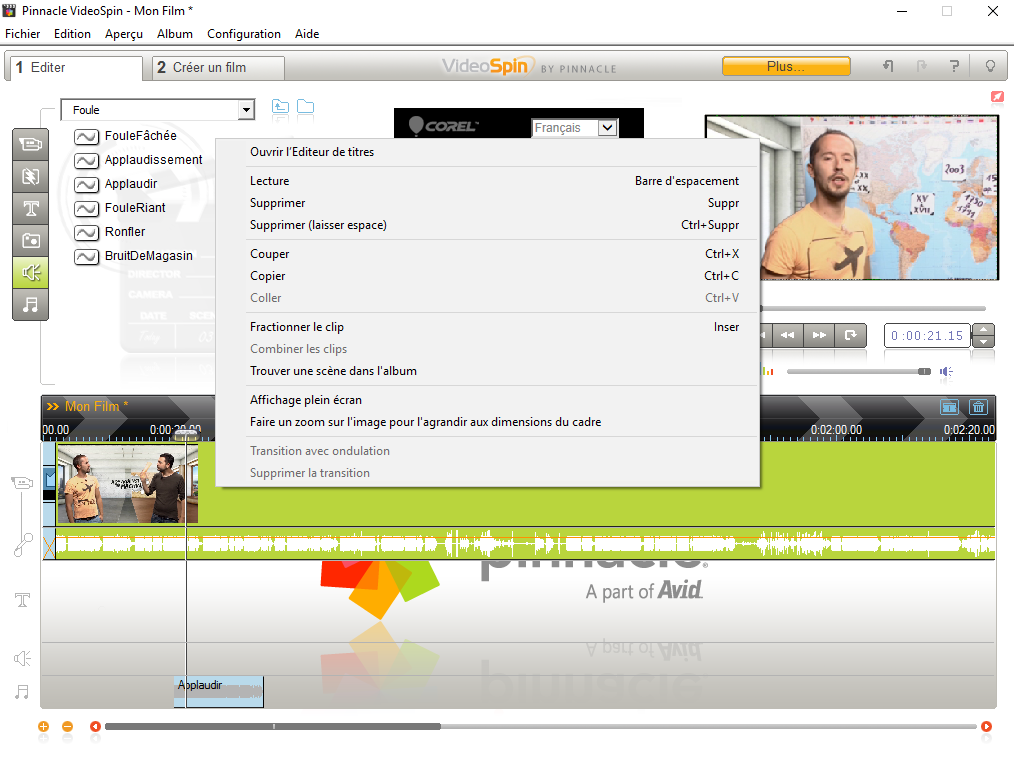Open the transitions album tab icon
1014x761 pixels.
tap(30, 176)
